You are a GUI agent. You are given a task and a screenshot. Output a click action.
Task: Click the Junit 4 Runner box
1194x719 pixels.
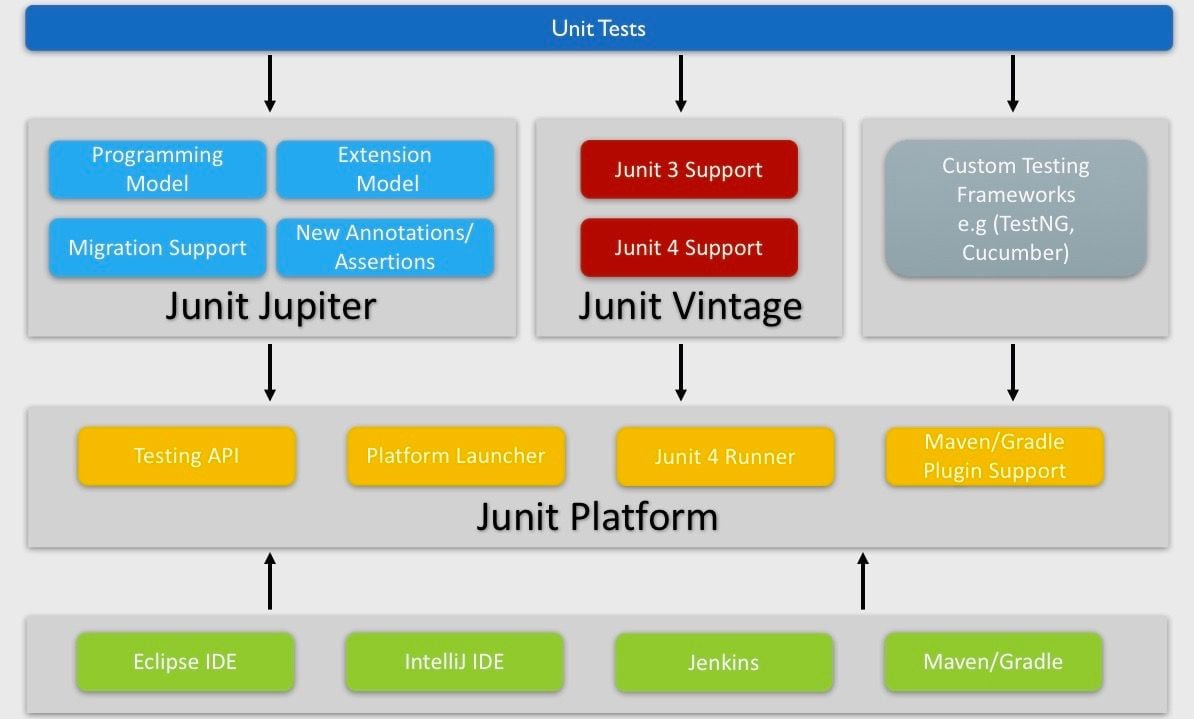pos(726,456)
